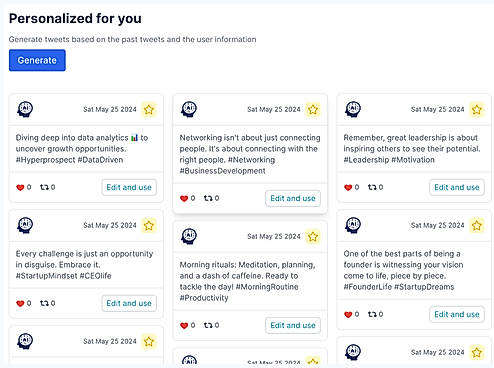Edit and use the Hyperprospect tweet
This screenshot has height=368, width=494.
pyautogui.click(x=129, y=187)
